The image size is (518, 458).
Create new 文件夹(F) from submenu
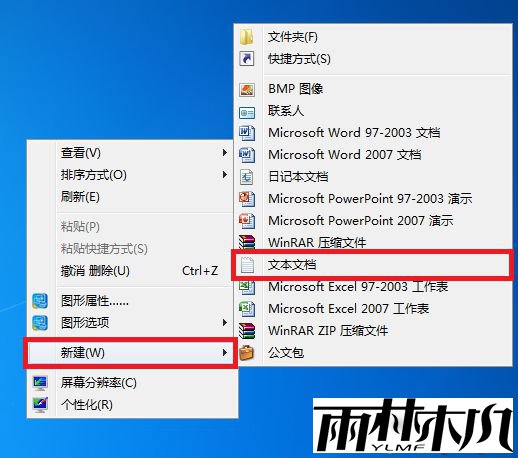[373, 37]
